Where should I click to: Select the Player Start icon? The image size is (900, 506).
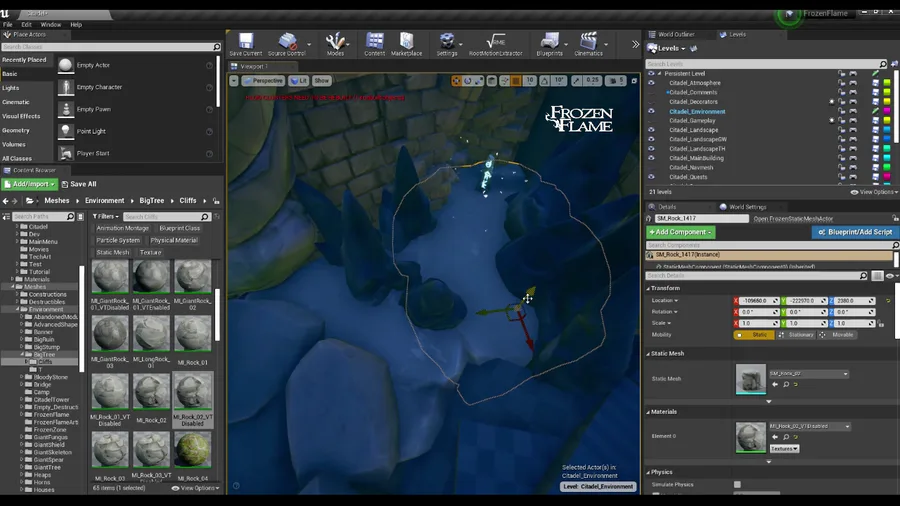pos(65,153)
